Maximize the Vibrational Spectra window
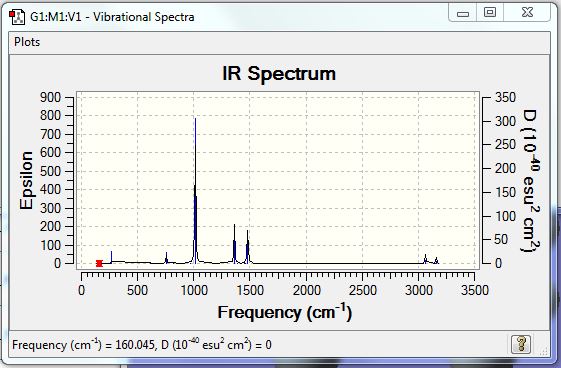Image resolution: width=561 pixels, height=368 pixels. click(490, 13)
